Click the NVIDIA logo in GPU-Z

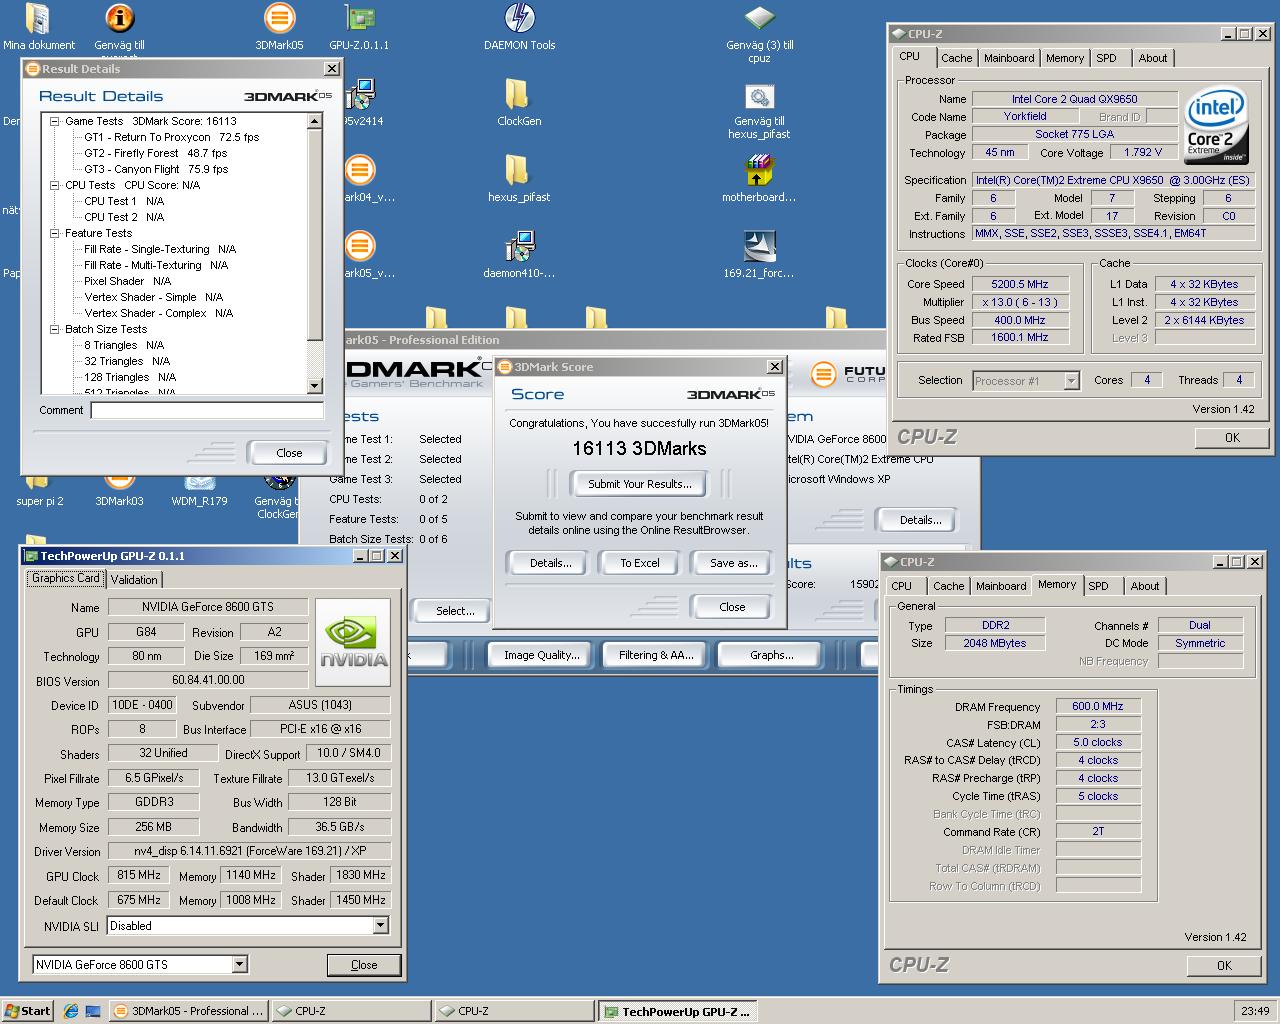[354, 641]
